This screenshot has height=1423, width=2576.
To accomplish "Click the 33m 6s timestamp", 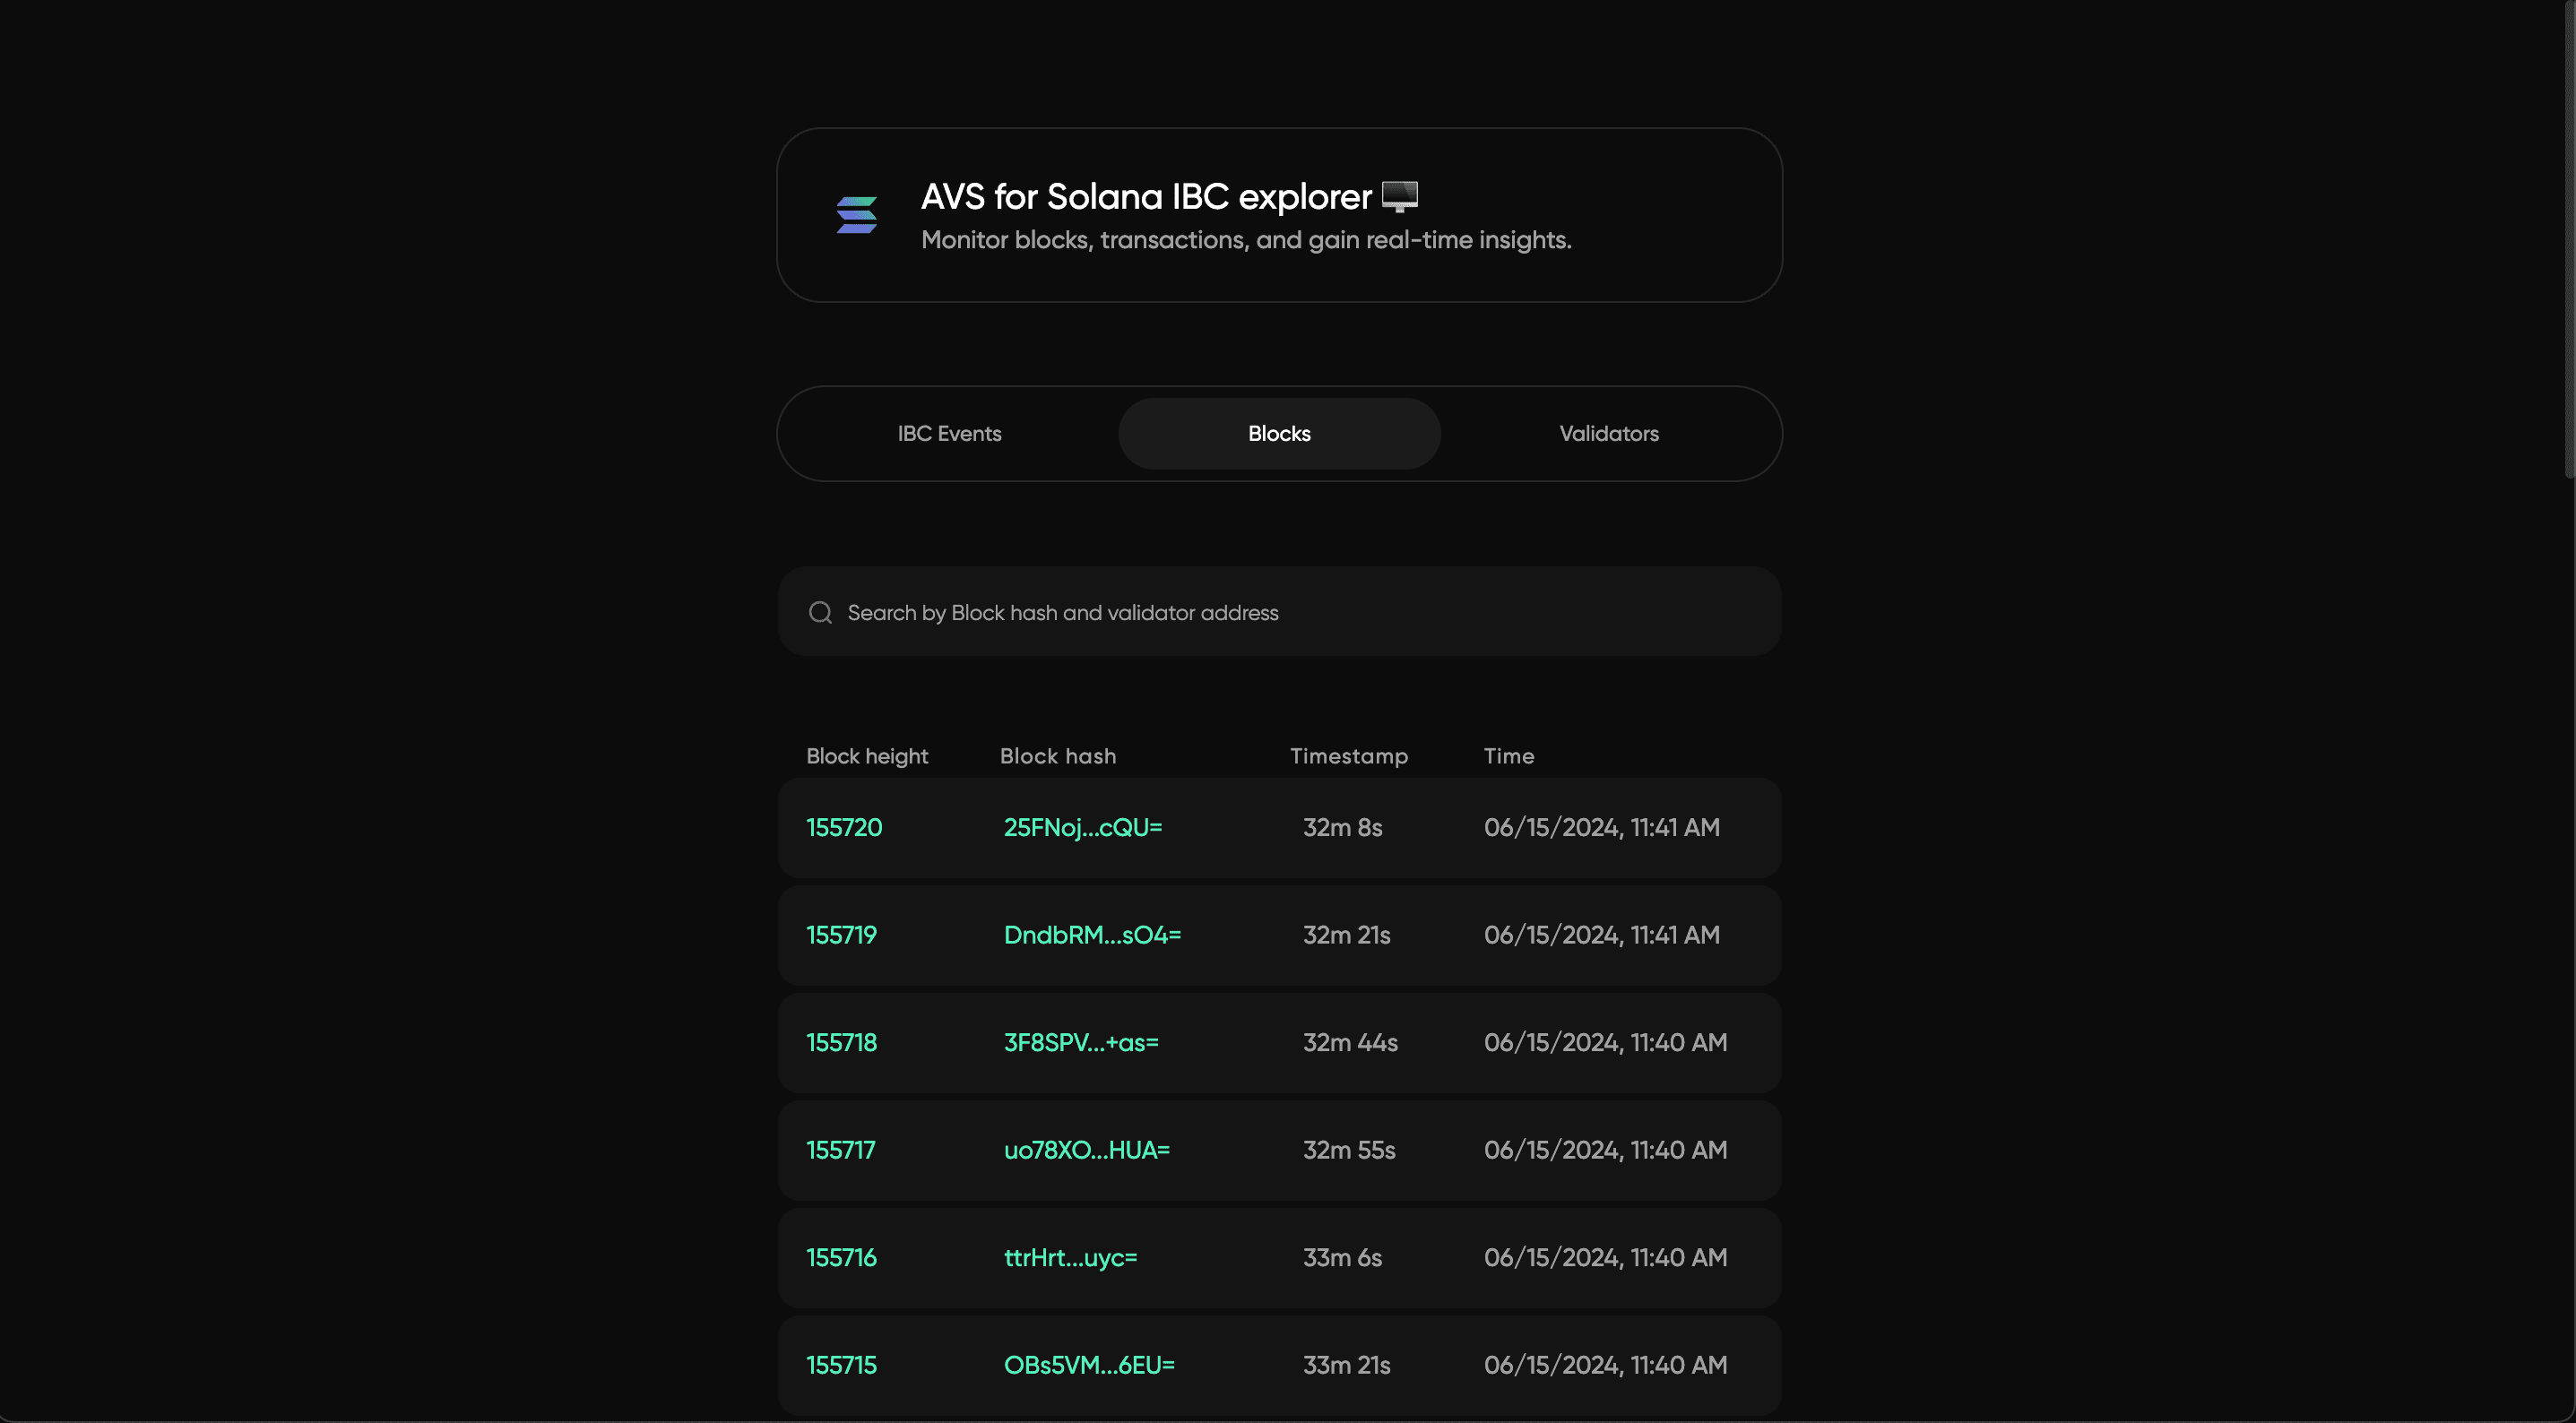I will click(x=1342, y=1258).
